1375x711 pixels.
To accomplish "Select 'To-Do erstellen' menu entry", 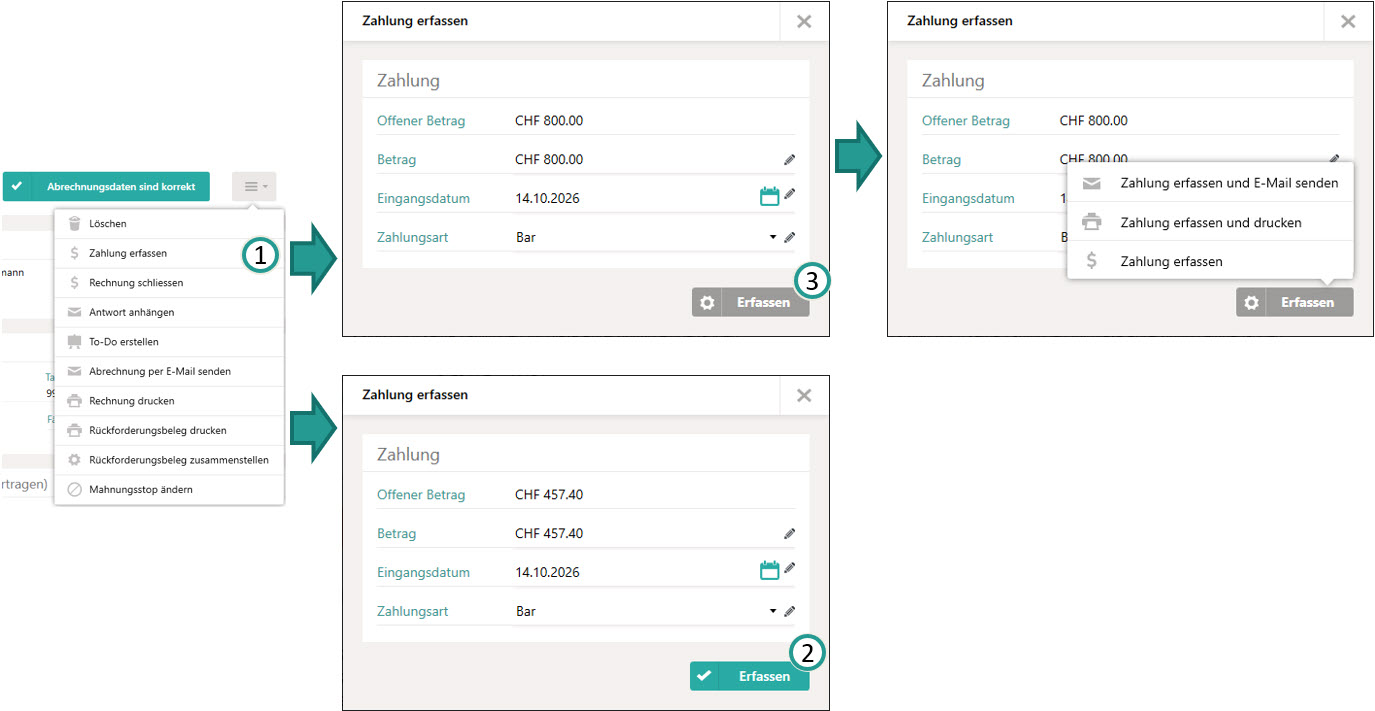I will click(169, 342).
